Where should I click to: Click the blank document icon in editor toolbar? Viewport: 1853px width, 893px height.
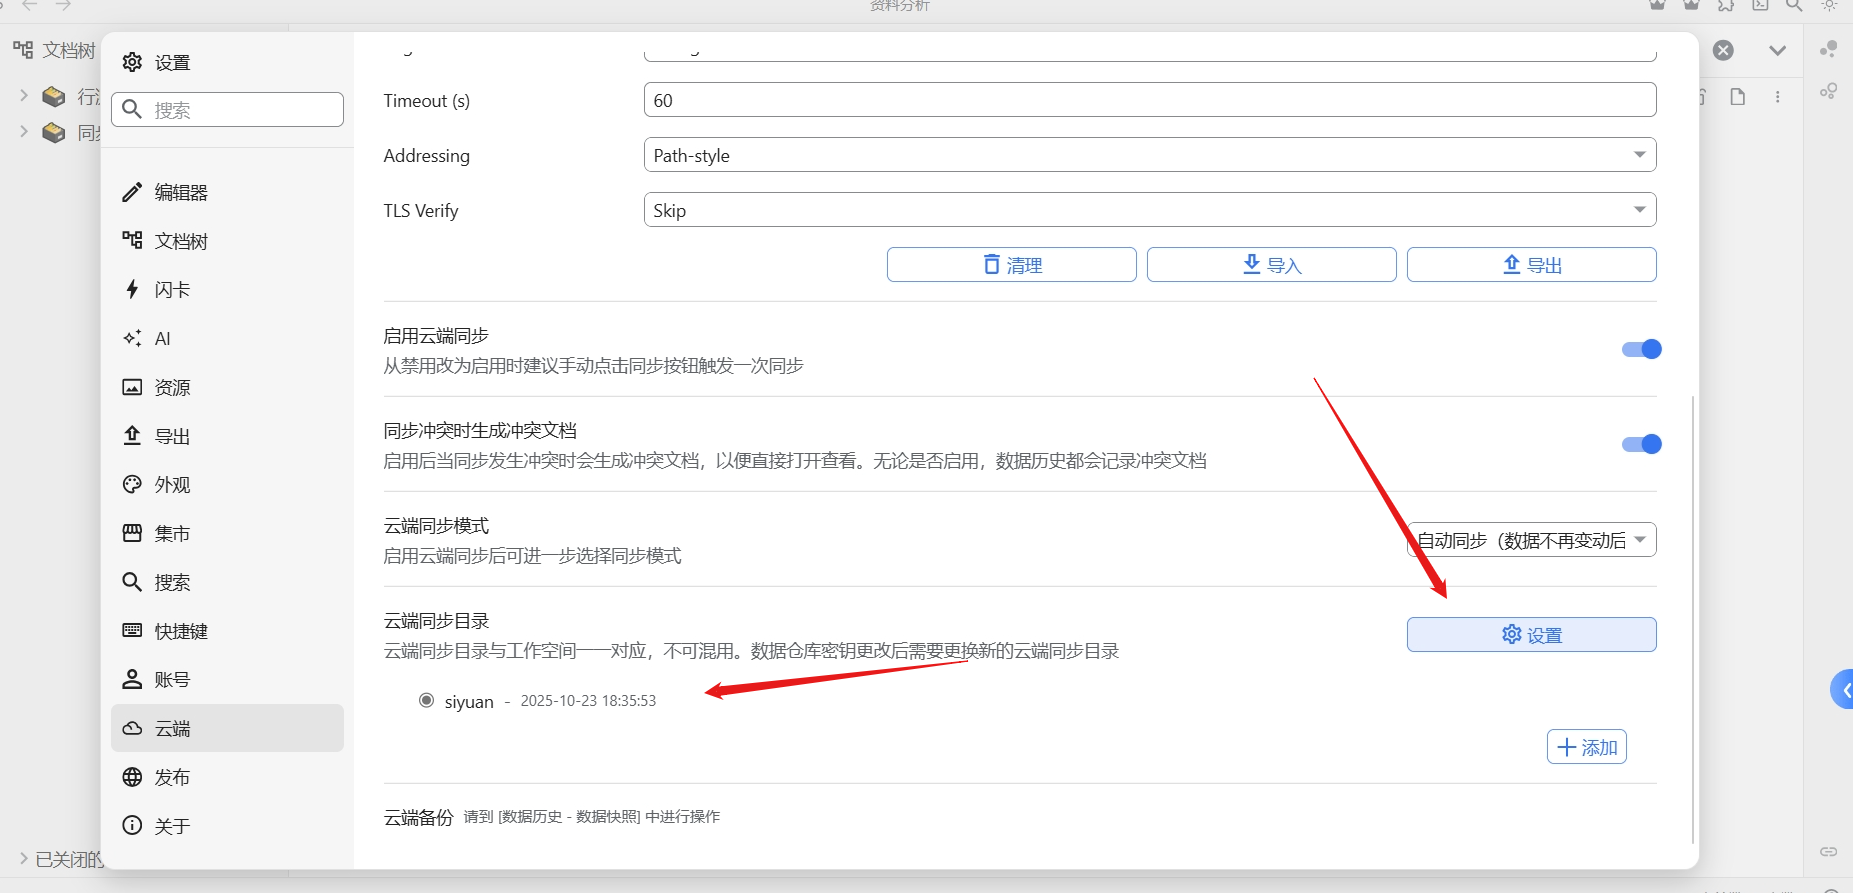point(1738,97)
